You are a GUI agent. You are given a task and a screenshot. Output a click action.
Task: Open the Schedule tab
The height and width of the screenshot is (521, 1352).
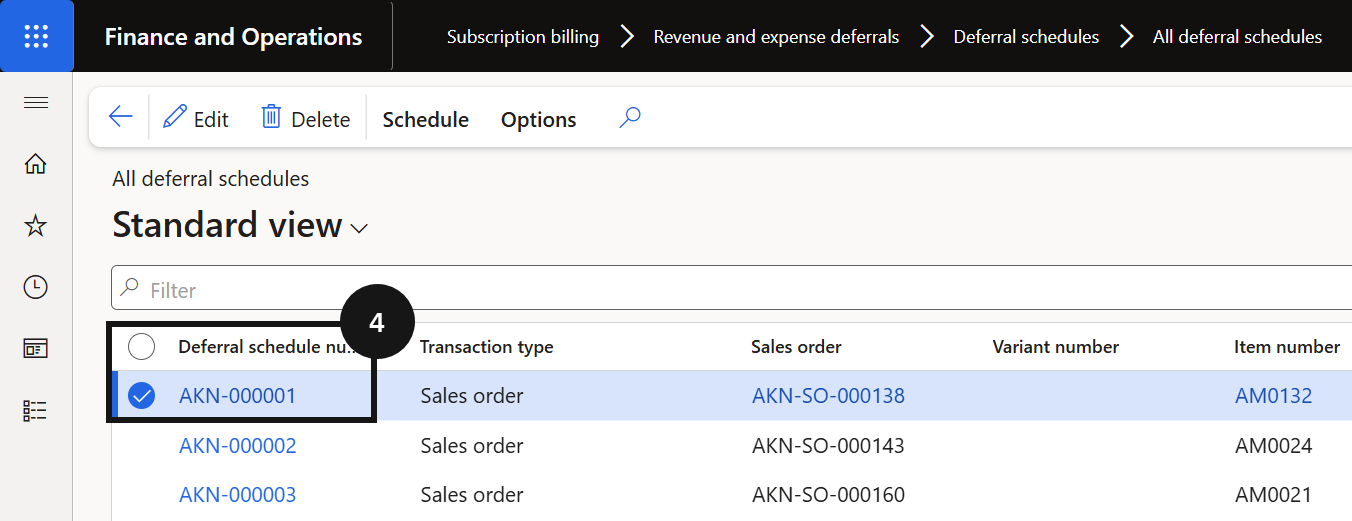point(426,119)
